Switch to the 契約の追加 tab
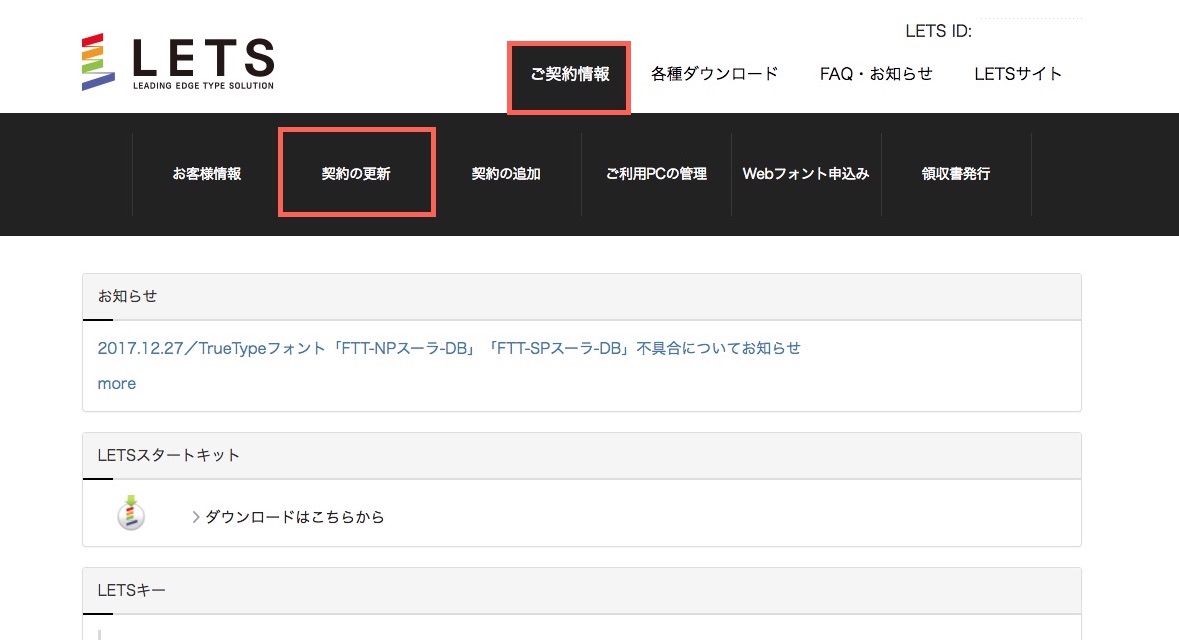 506,173
